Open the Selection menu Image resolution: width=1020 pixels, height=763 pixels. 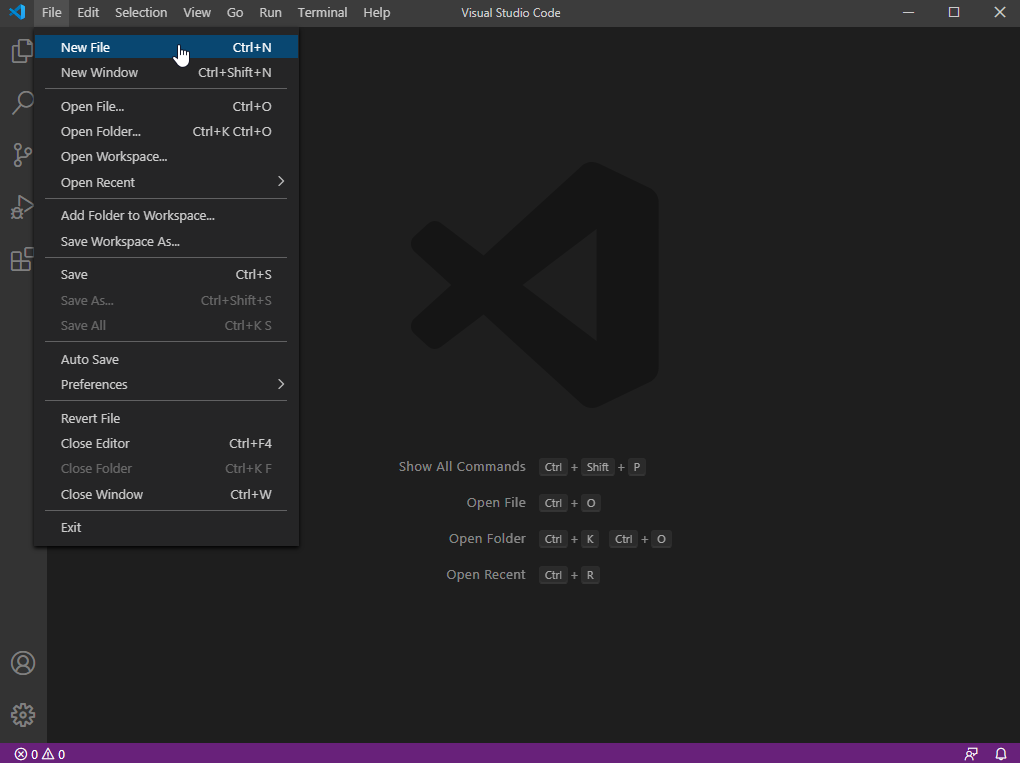click(141, 13)
